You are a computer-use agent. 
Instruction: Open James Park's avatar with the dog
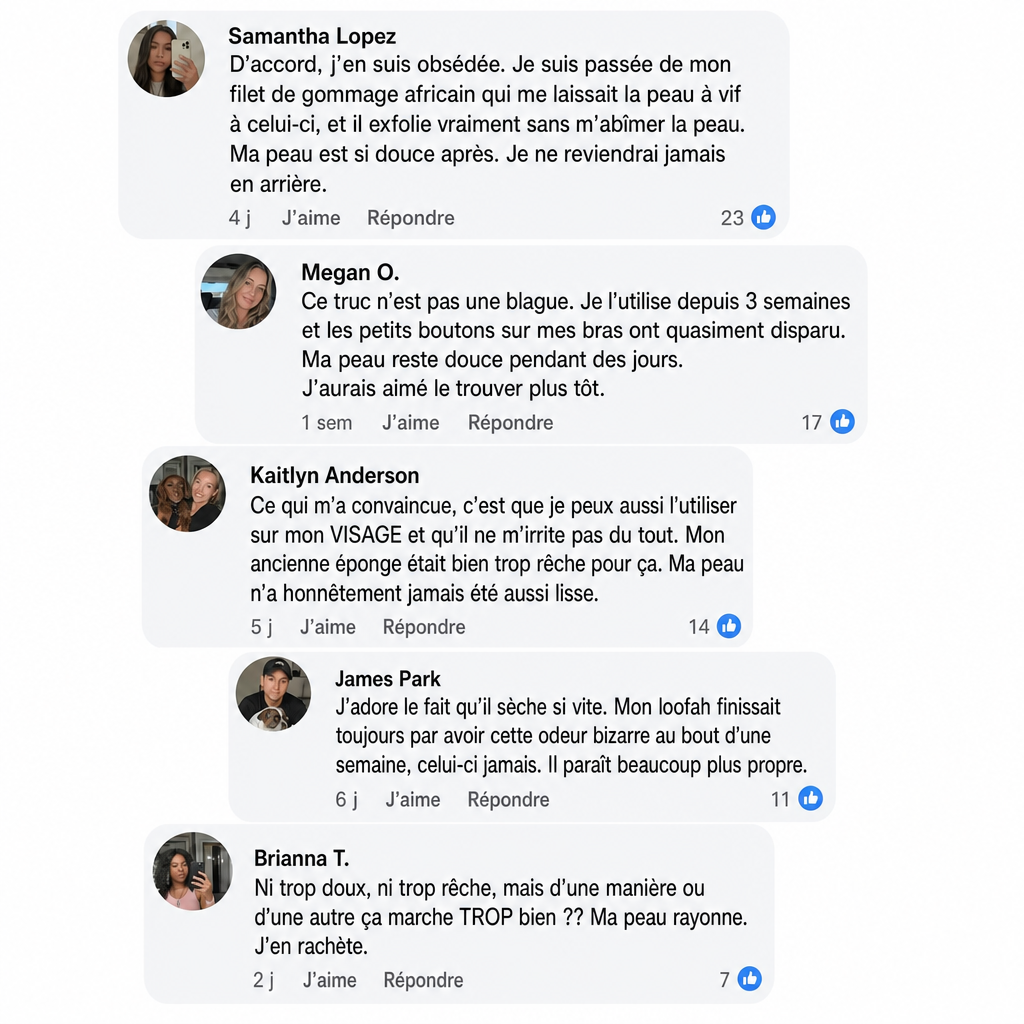click(273, 694)
